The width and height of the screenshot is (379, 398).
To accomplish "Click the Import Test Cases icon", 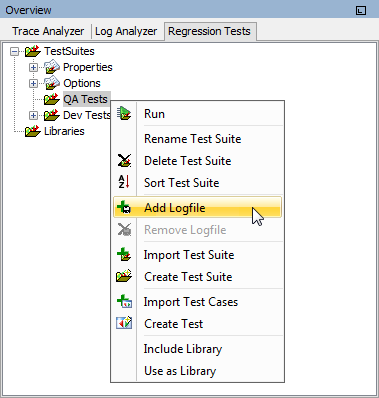I will [x=124, y=302].
